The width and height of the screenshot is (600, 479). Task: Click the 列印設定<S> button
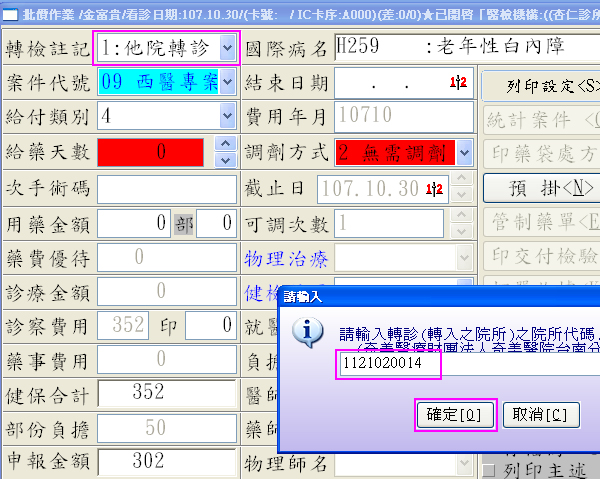coord(540,86)
